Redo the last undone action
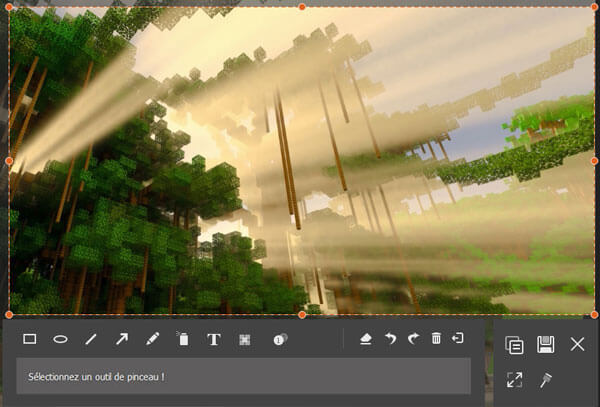600x407 pixels. (413, 339)
